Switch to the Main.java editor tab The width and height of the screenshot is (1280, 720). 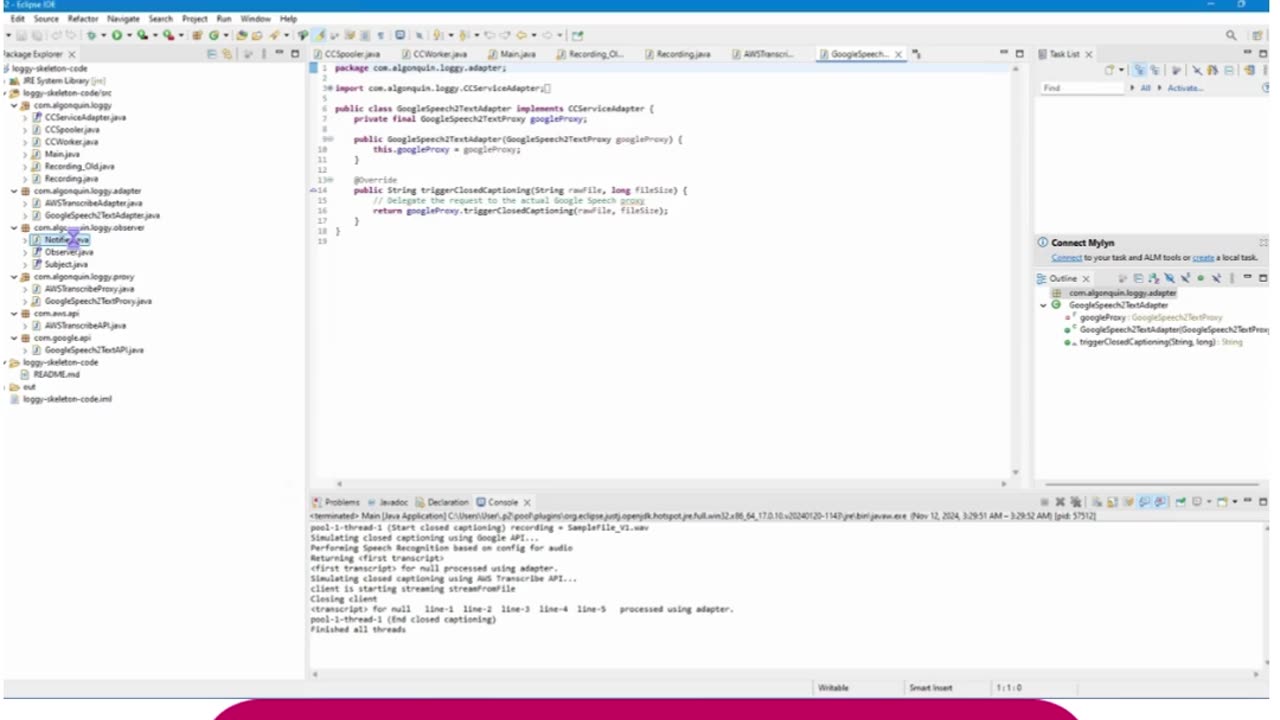click(x=512, y=54)
